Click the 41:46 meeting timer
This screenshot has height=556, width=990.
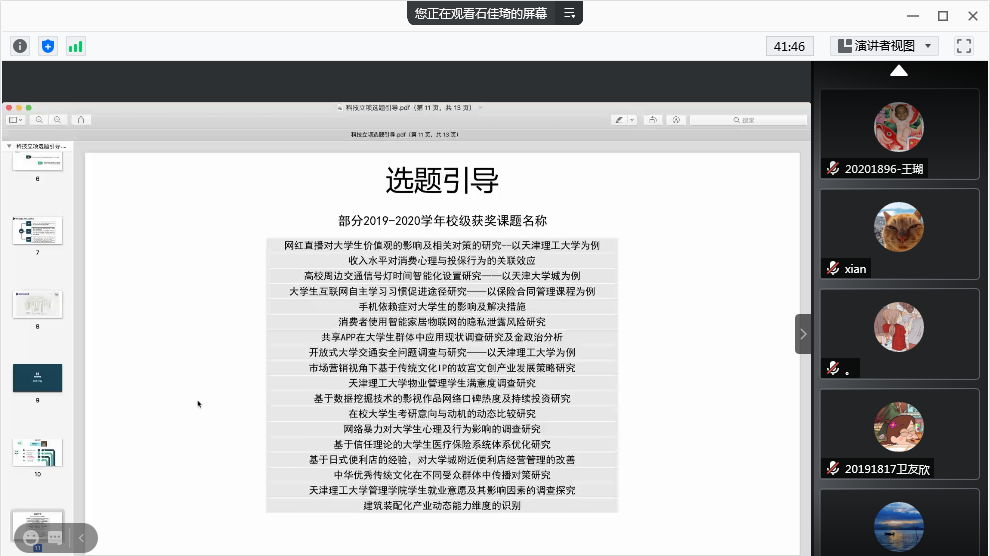coord(790,46)
